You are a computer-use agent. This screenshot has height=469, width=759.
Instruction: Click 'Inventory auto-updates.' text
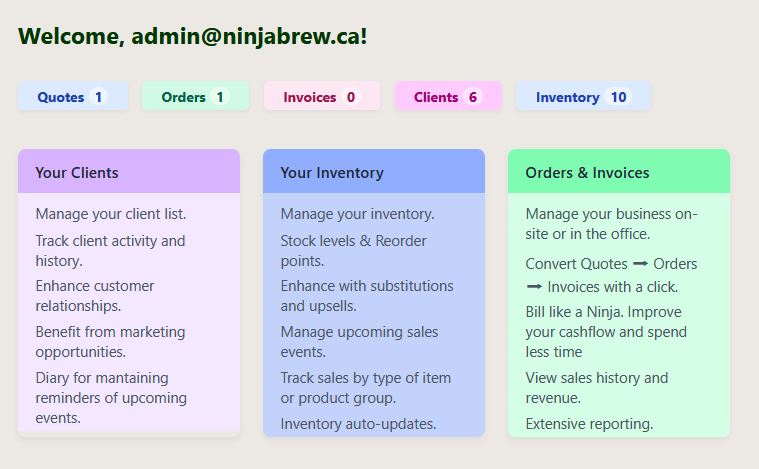click(358, 424)
